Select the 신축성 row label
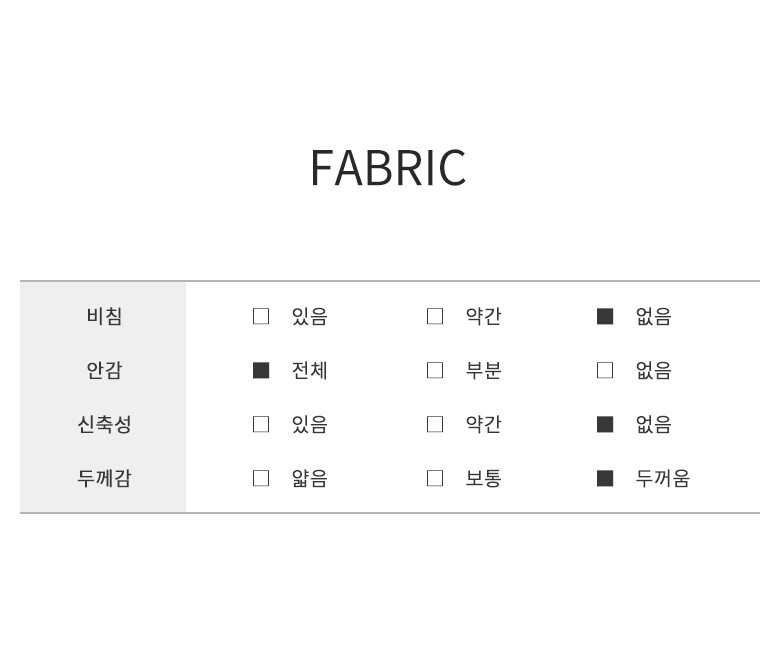Image resolution: width=780 pixels, height=658 pixels. coord(104,424)
